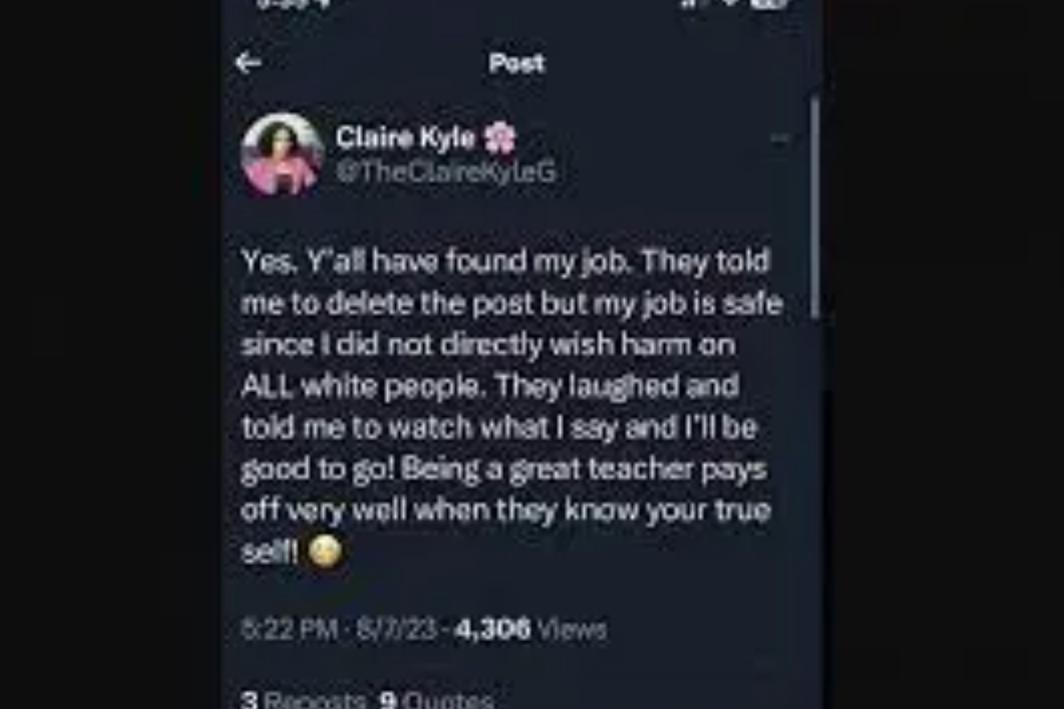Image resolution: width=1064 pixels, height=709 pixels.
Task: Go back using the left arrow
Action: click(x=248, y=63)
